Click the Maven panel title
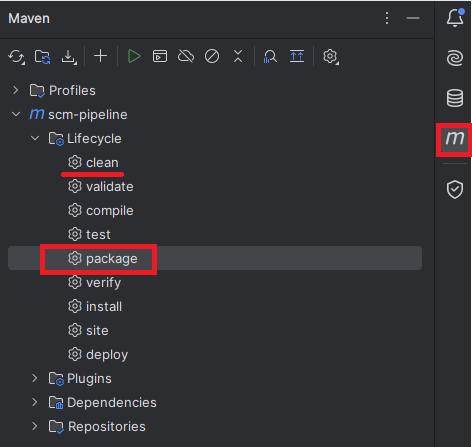This screenshot has height=447, width=472. click(x=29, y=18)
